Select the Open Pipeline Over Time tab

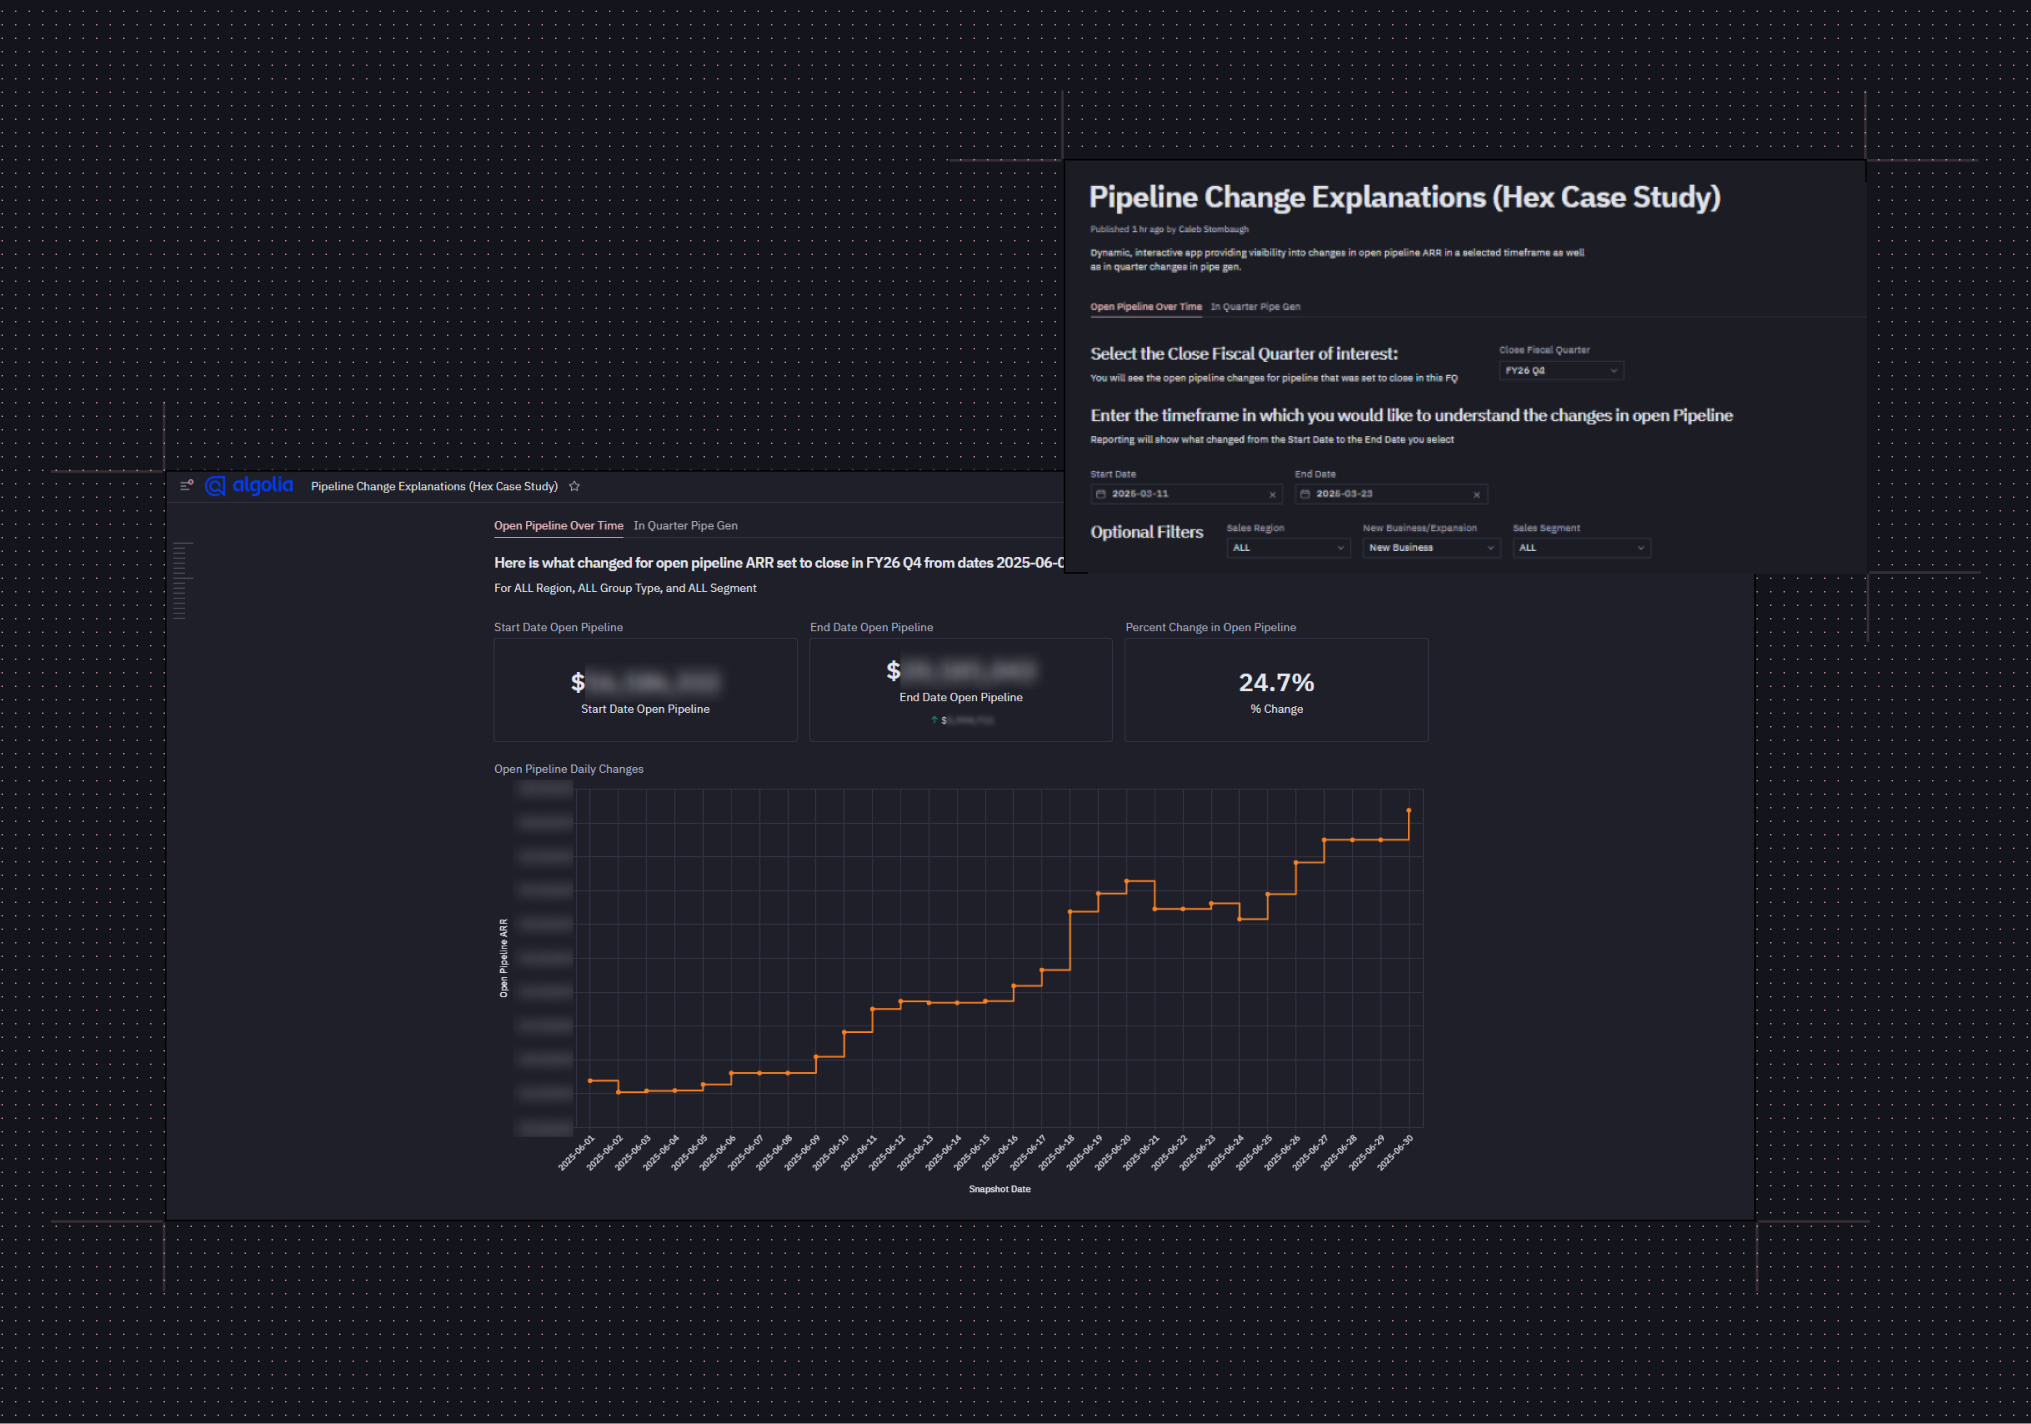558,525
